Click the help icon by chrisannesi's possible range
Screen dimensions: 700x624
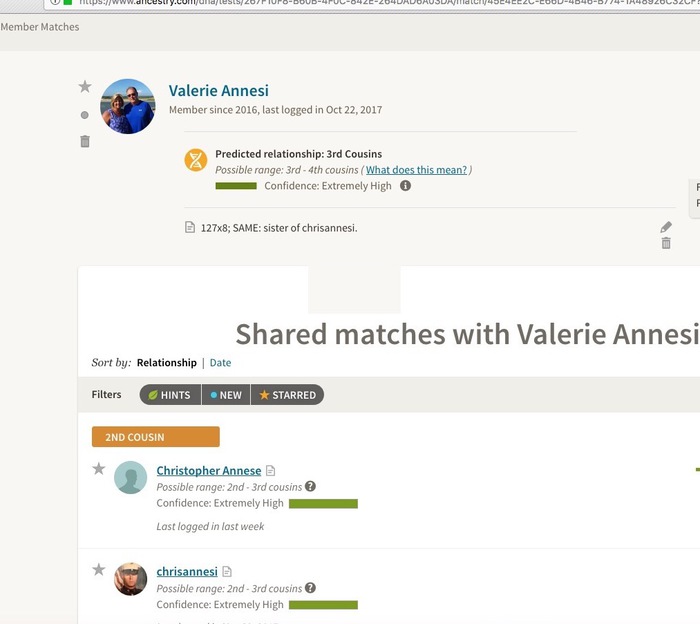(x=310, y=588)
